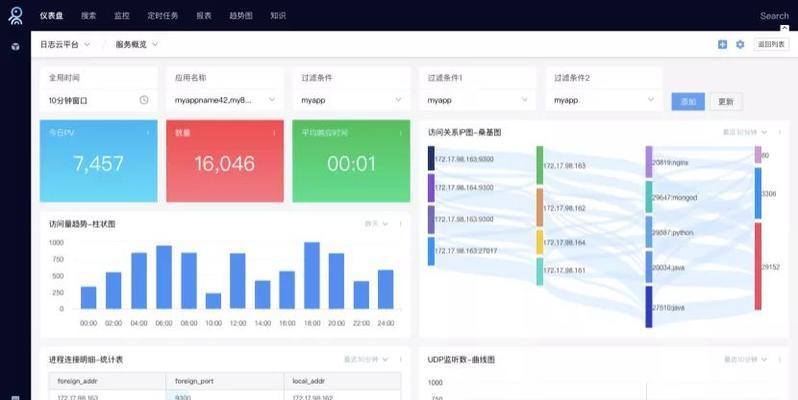Open the 过滤条件 myapp dropdown

tap(351, 100)
